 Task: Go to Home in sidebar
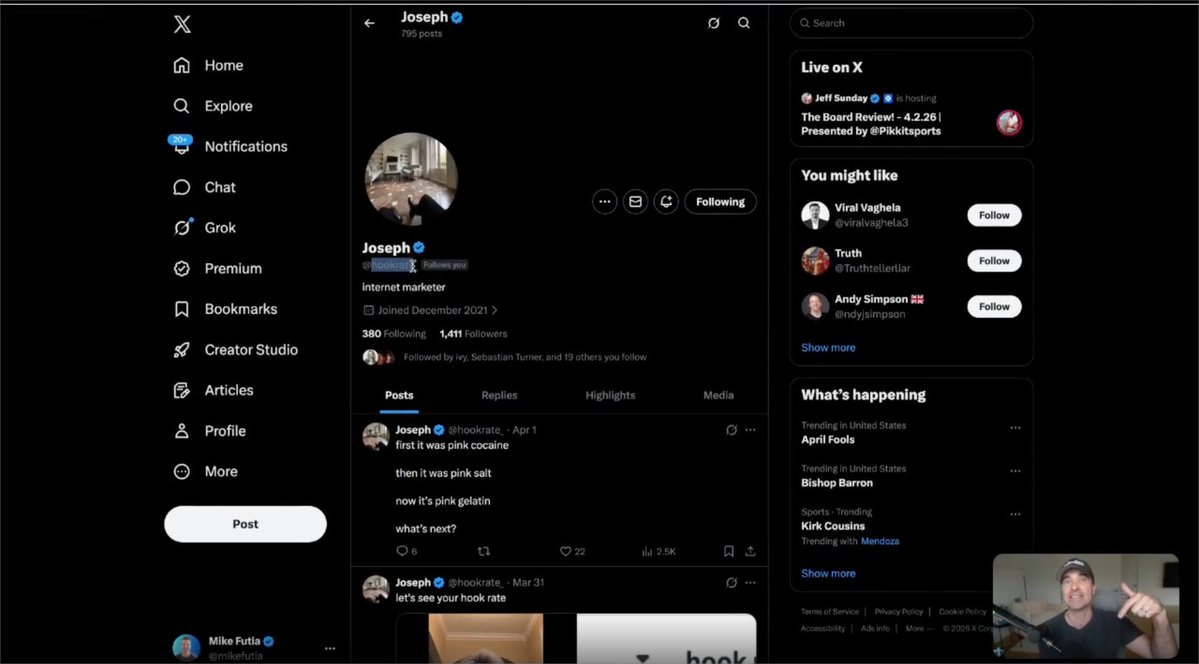click(x=208, y=66)
